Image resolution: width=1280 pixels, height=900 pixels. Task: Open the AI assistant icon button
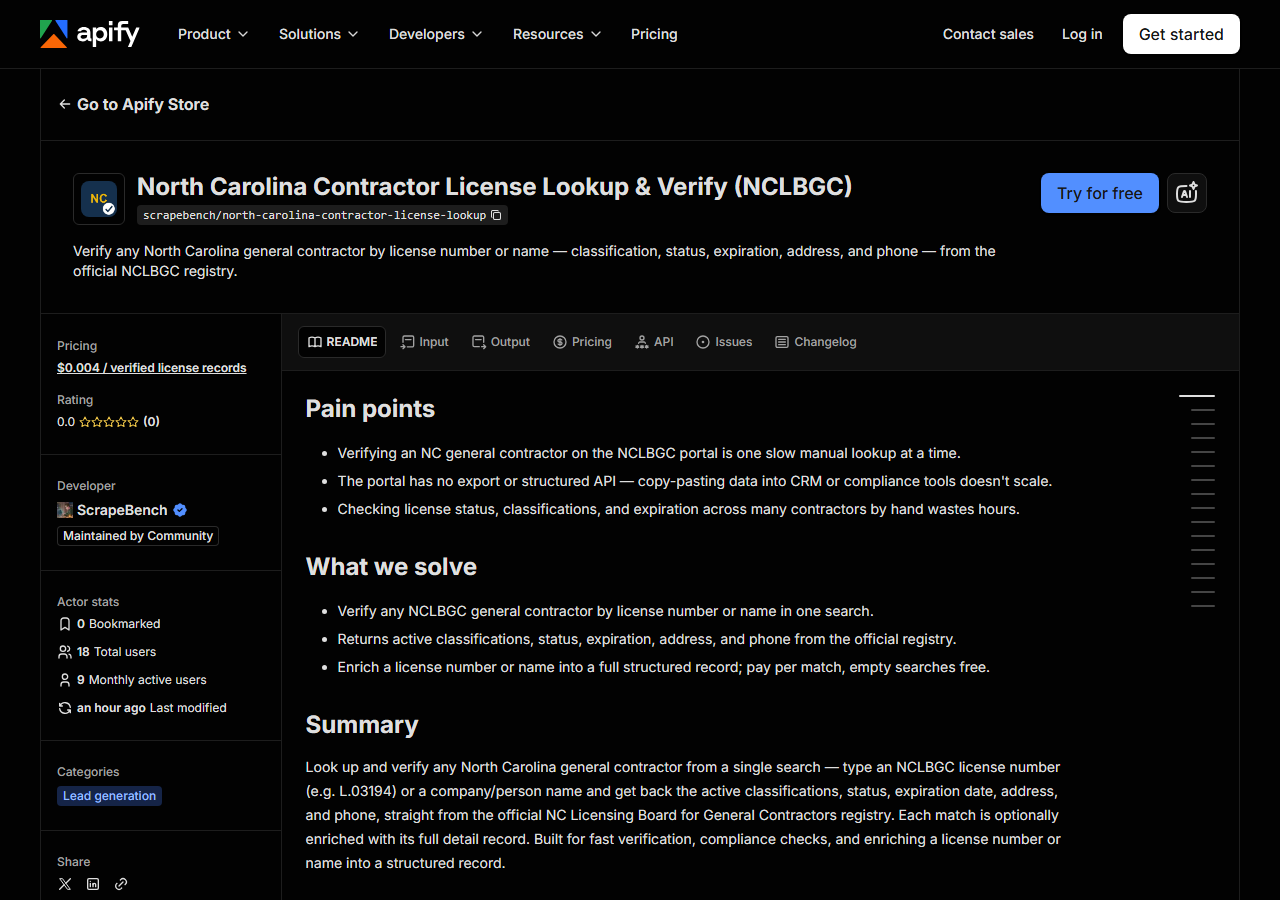click(x=1187, y=193)
